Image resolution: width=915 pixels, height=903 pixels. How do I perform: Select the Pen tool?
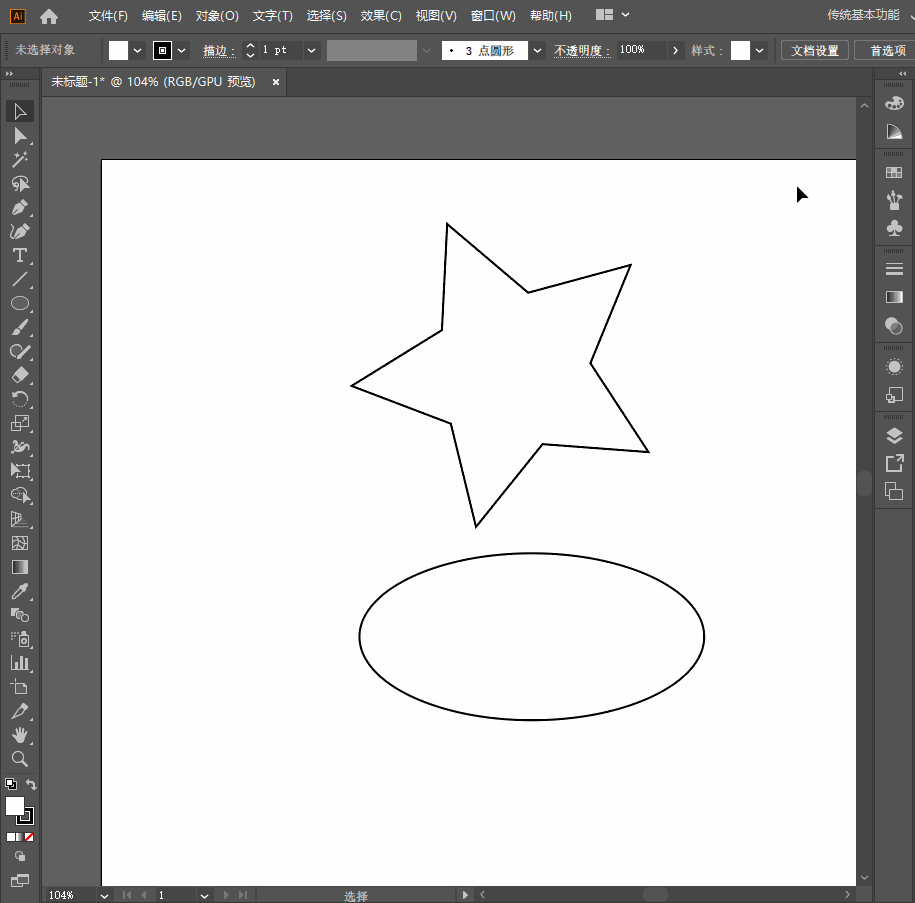pos(19,208)
